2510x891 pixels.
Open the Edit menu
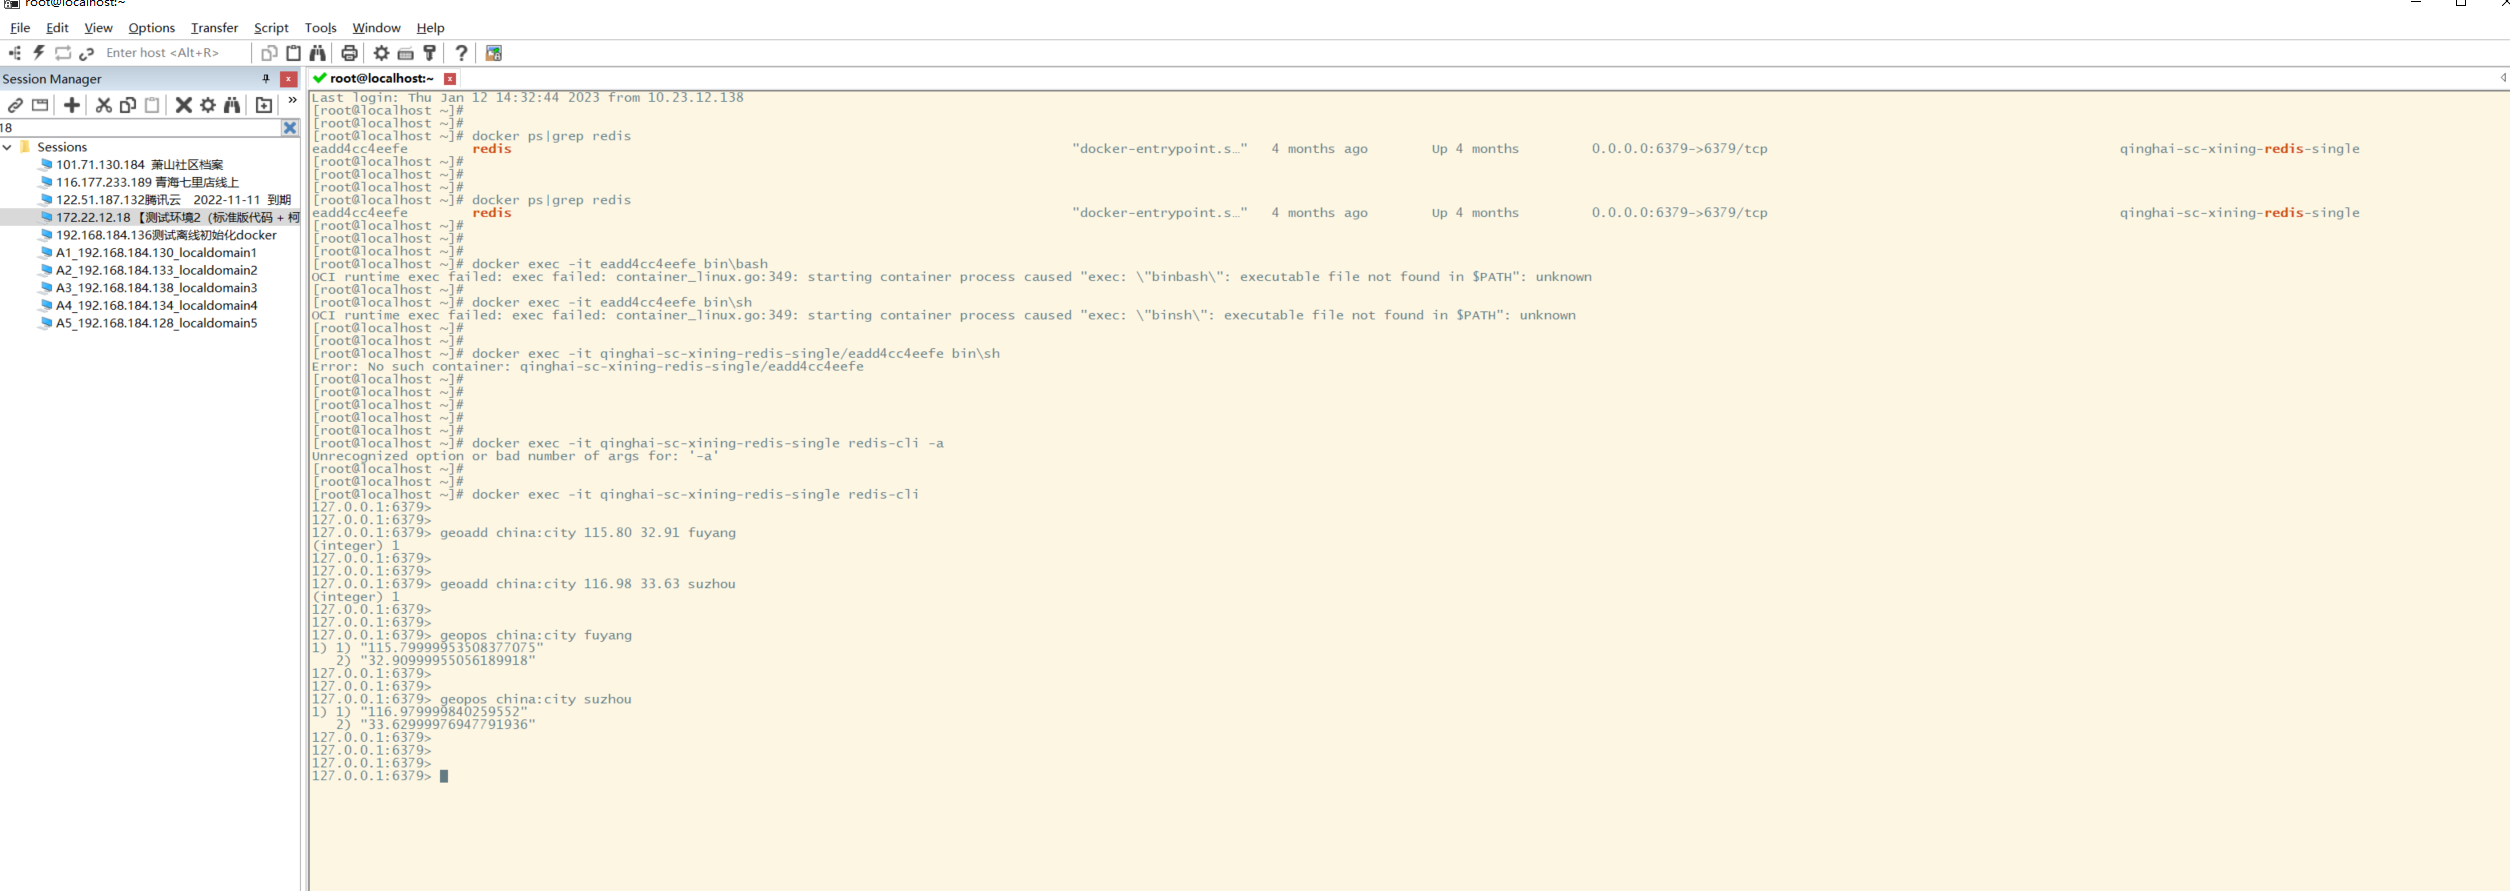pyautogui.click(x=57, y=28)
